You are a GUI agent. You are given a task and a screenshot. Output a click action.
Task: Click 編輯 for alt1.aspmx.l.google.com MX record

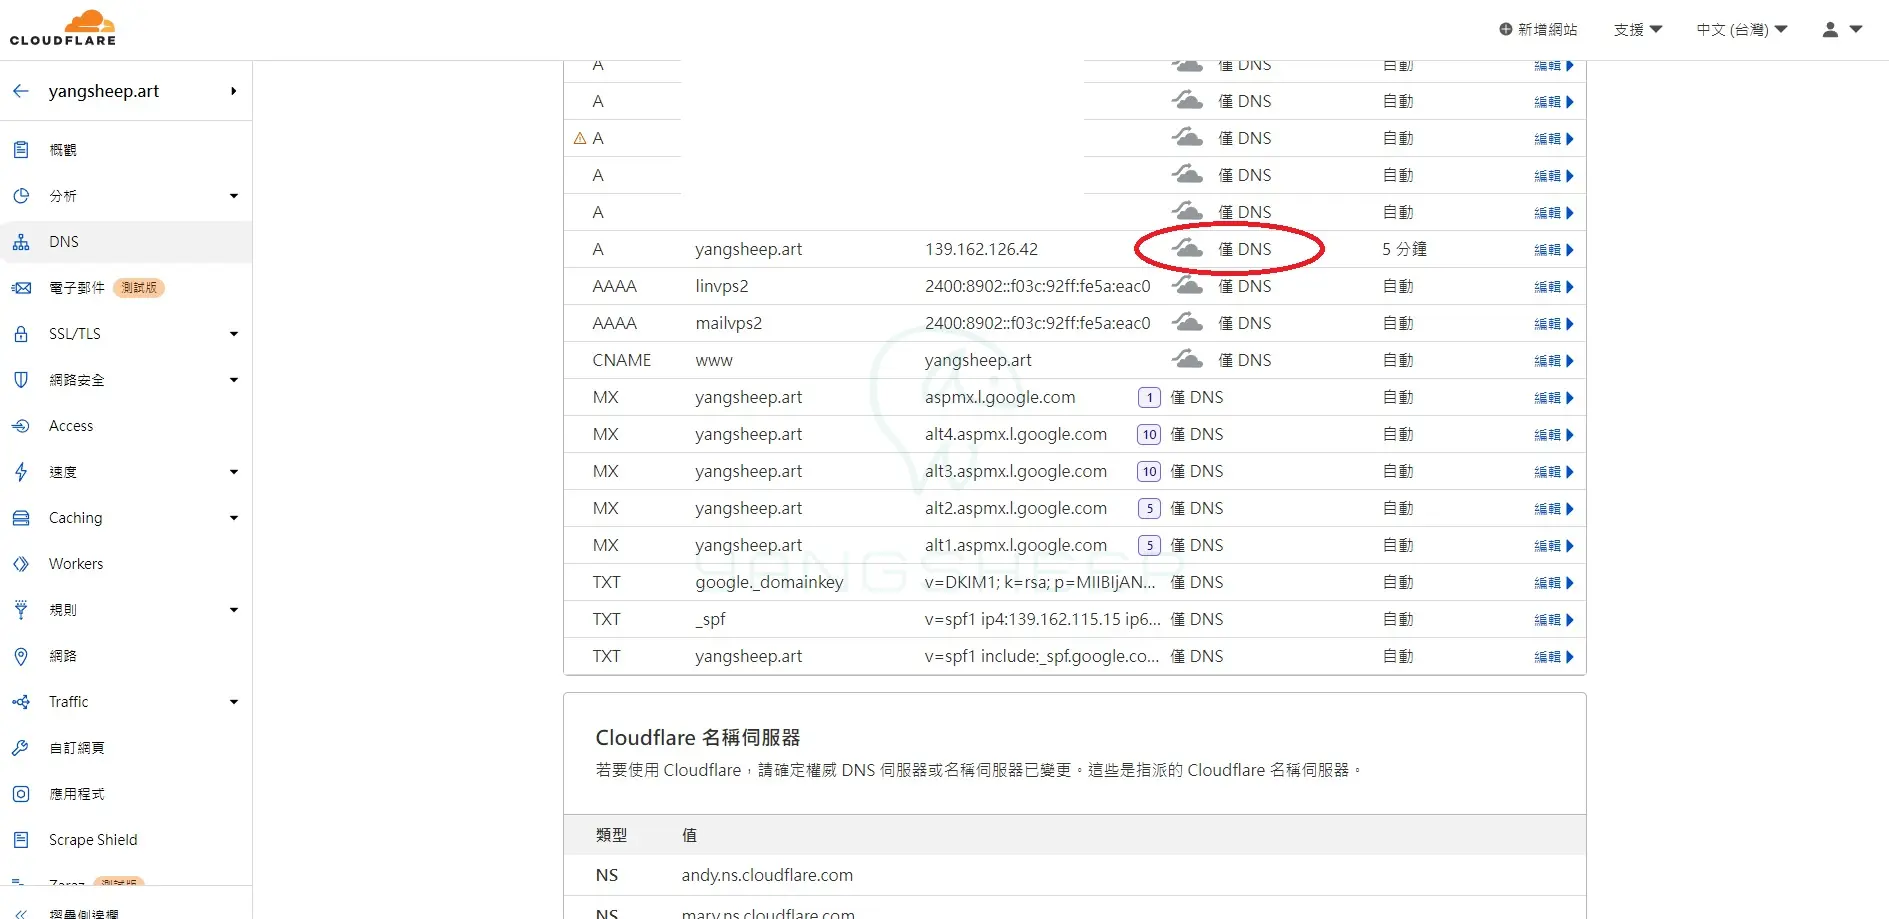(x=1554, y=546)
